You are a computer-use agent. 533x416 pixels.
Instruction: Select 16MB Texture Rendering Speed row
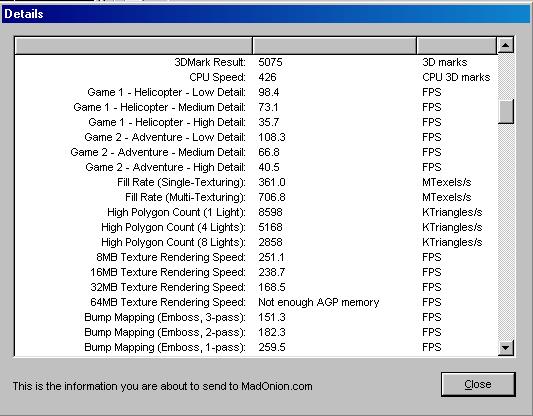pos(256,272)
